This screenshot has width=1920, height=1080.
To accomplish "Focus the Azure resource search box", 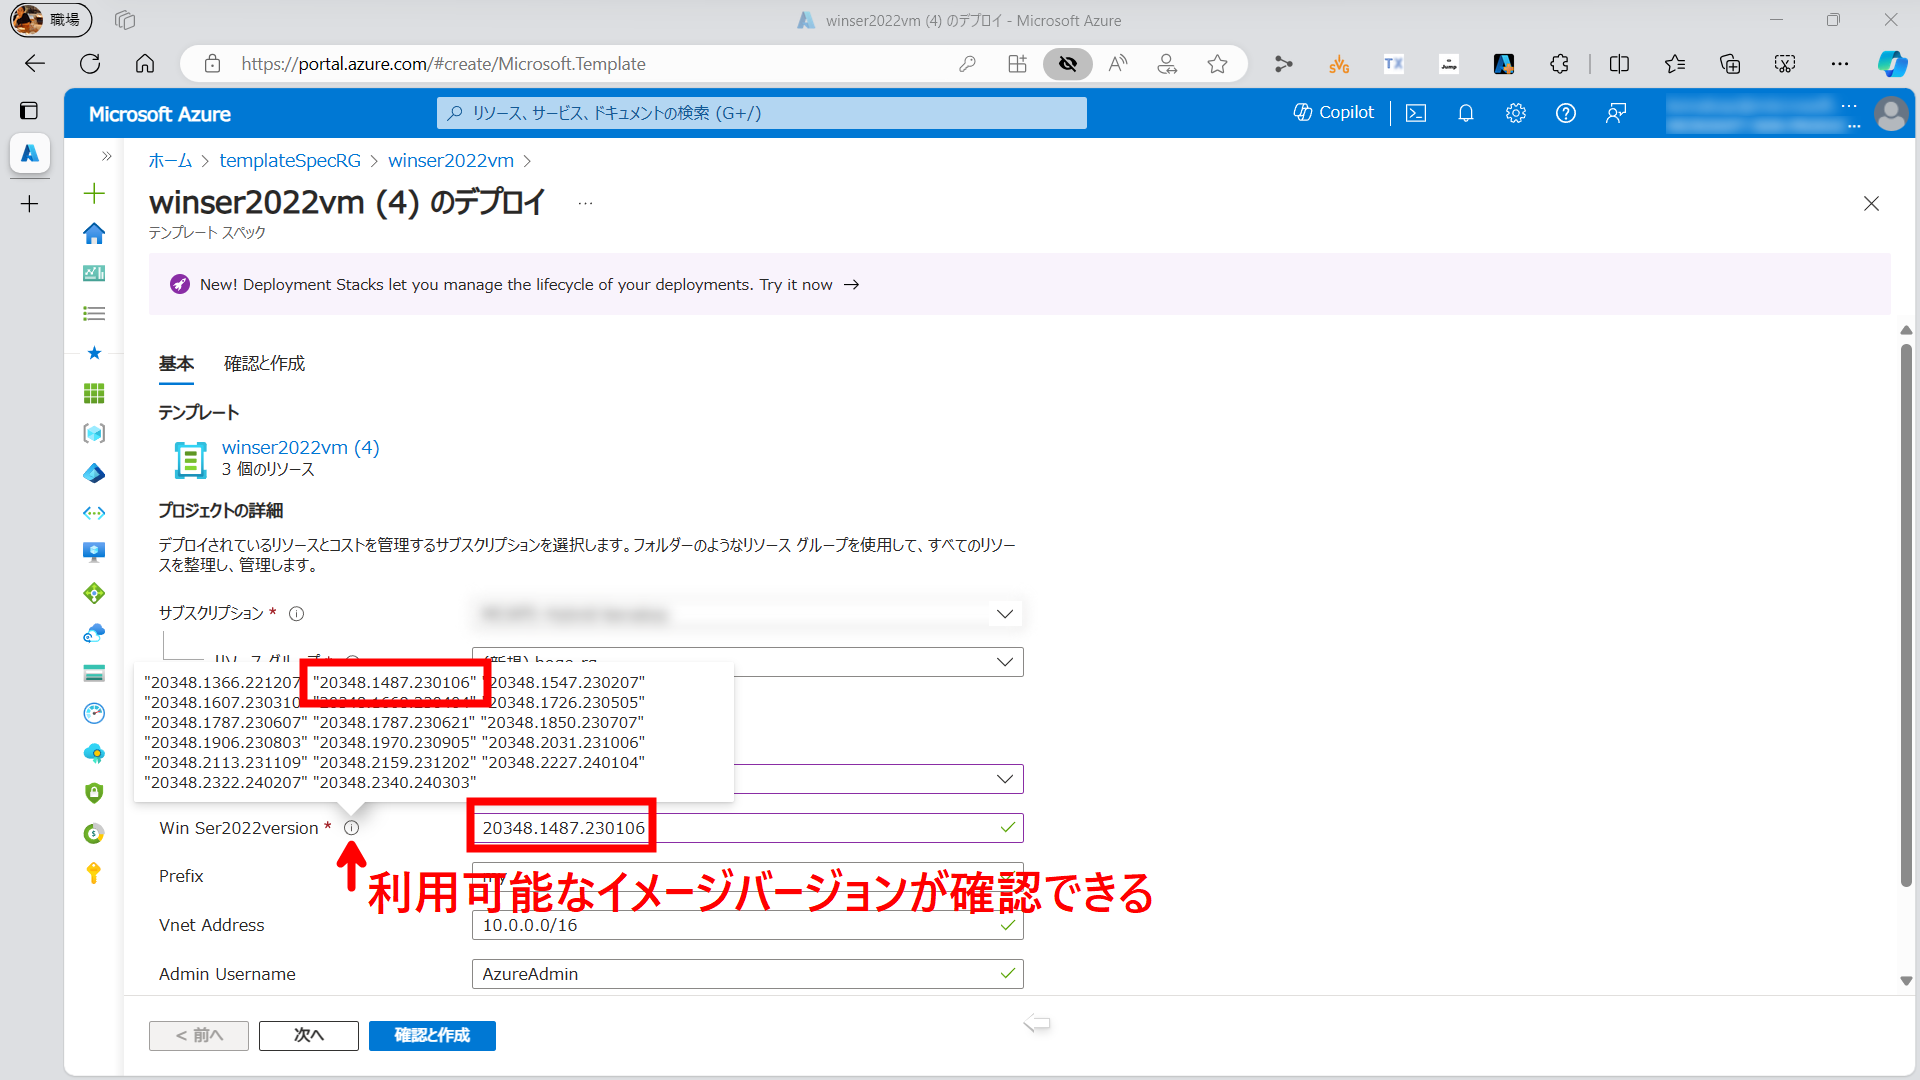I will pyautogui.click(x=761, y=113).
